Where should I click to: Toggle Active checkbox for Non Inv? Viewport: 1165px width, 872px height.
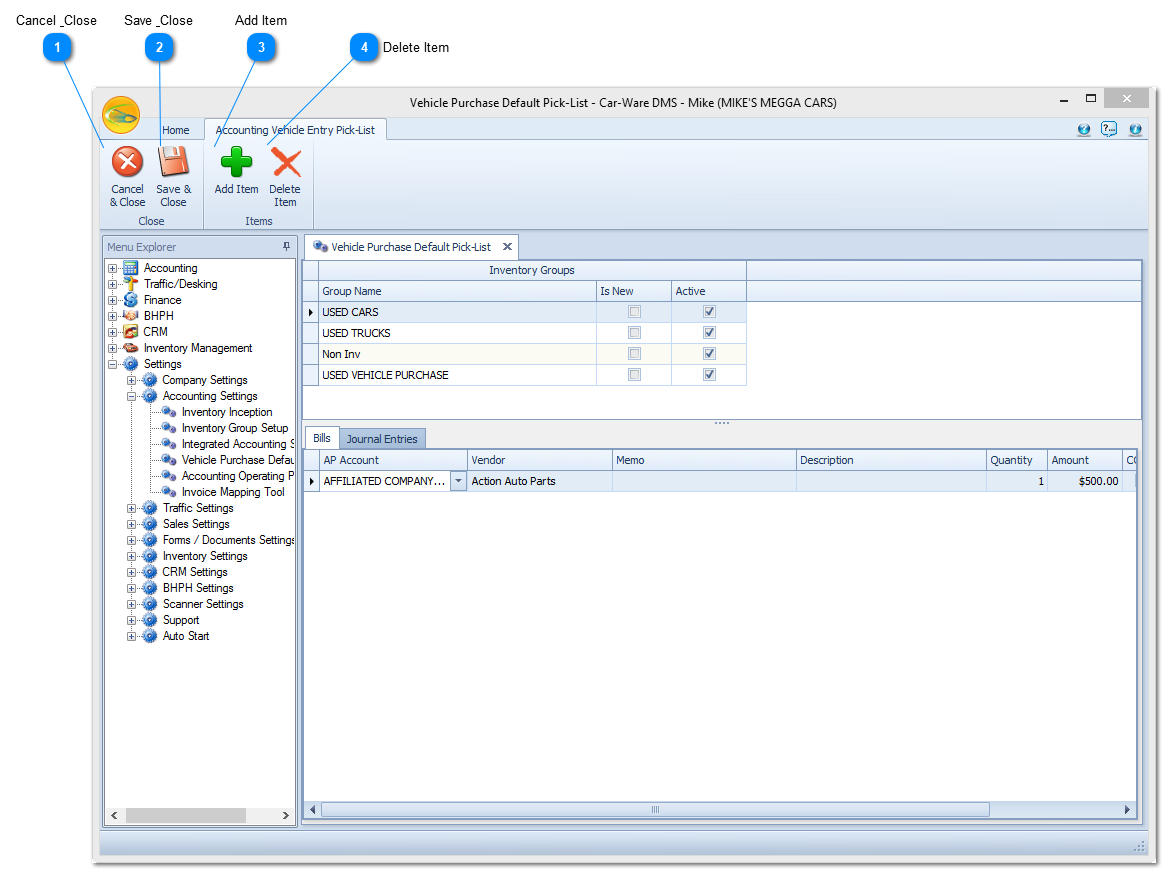[710, 354]
